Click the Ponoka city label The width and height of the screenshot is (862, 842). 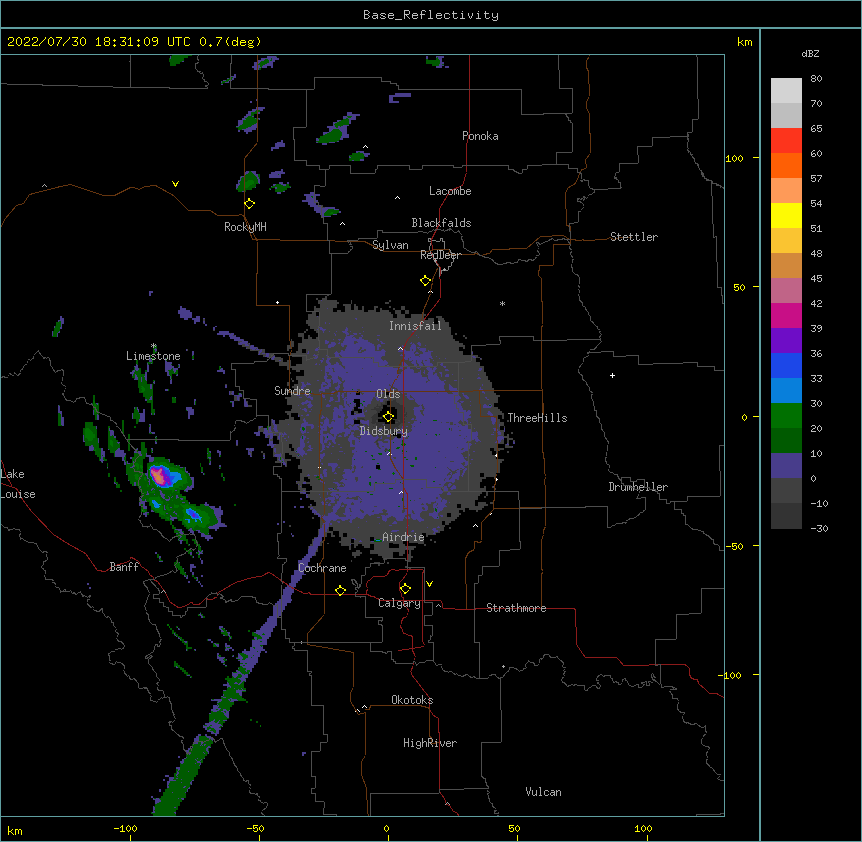point(480,136)
